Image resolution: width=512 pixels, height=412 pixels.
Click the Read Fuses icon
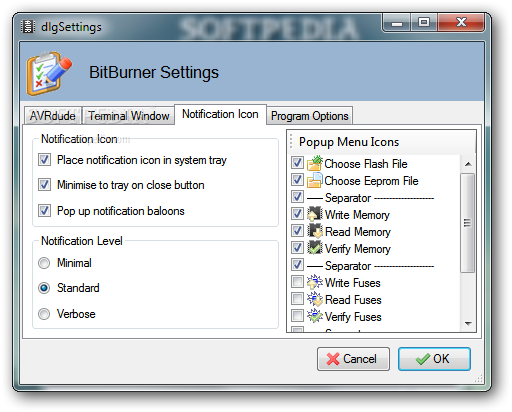click(x=315, y=299)
